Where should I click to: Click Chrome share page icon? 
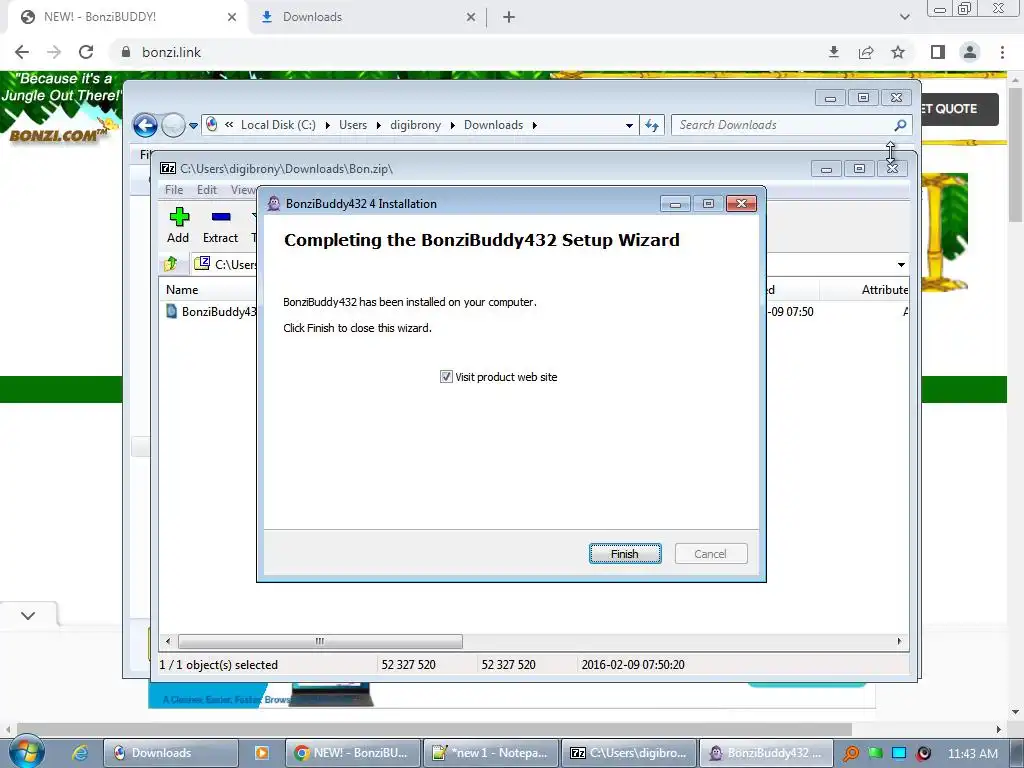tap(866, 52)
